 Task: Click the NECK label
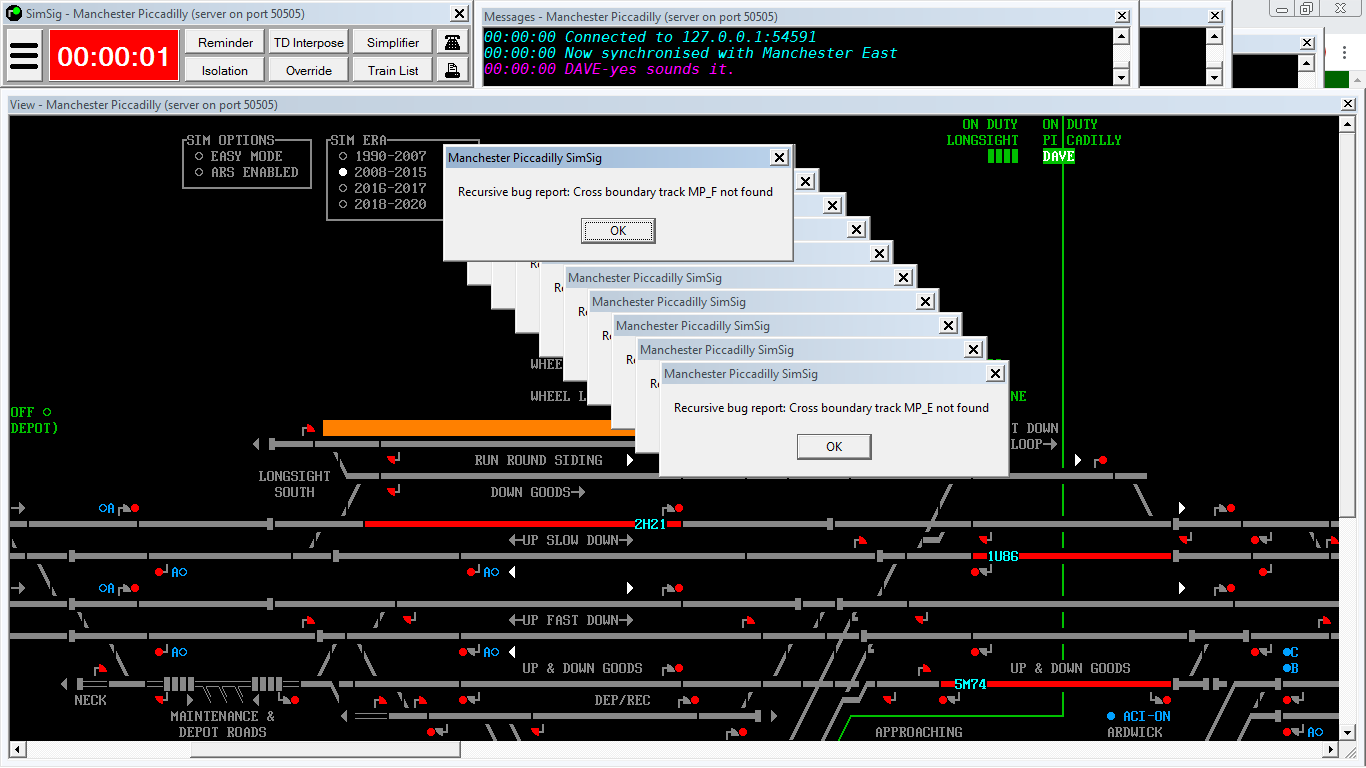tap(90, 700)
